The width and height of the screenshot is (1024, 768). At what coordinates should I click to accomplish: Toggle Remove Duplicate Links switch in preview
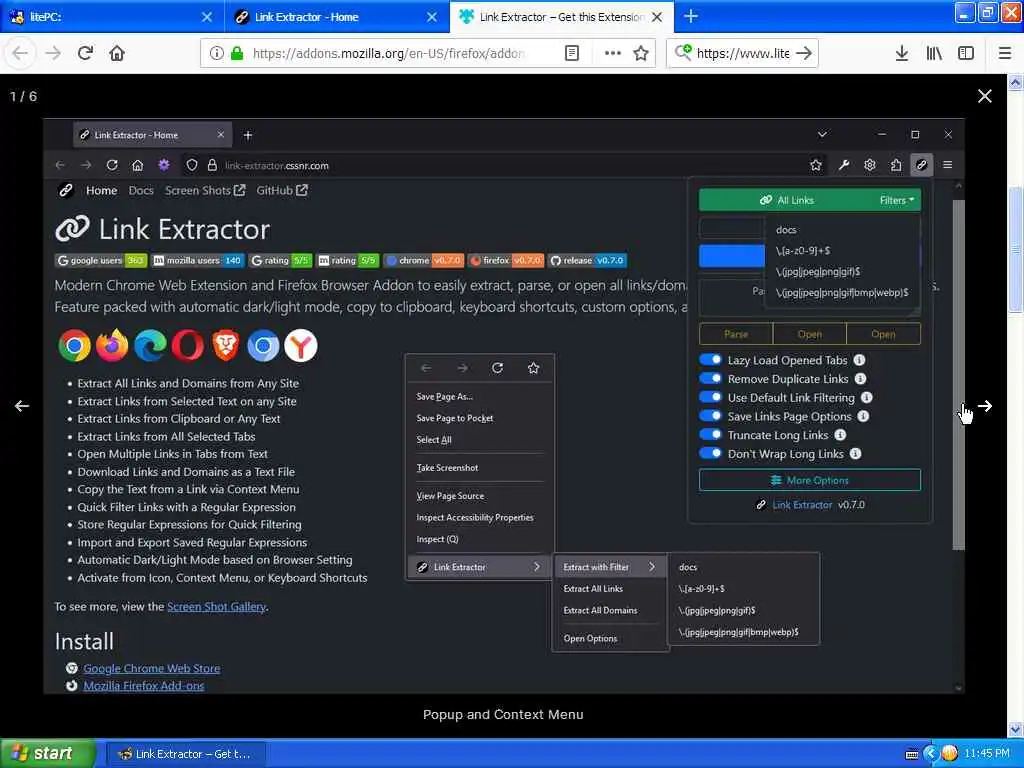click(710, 379)
